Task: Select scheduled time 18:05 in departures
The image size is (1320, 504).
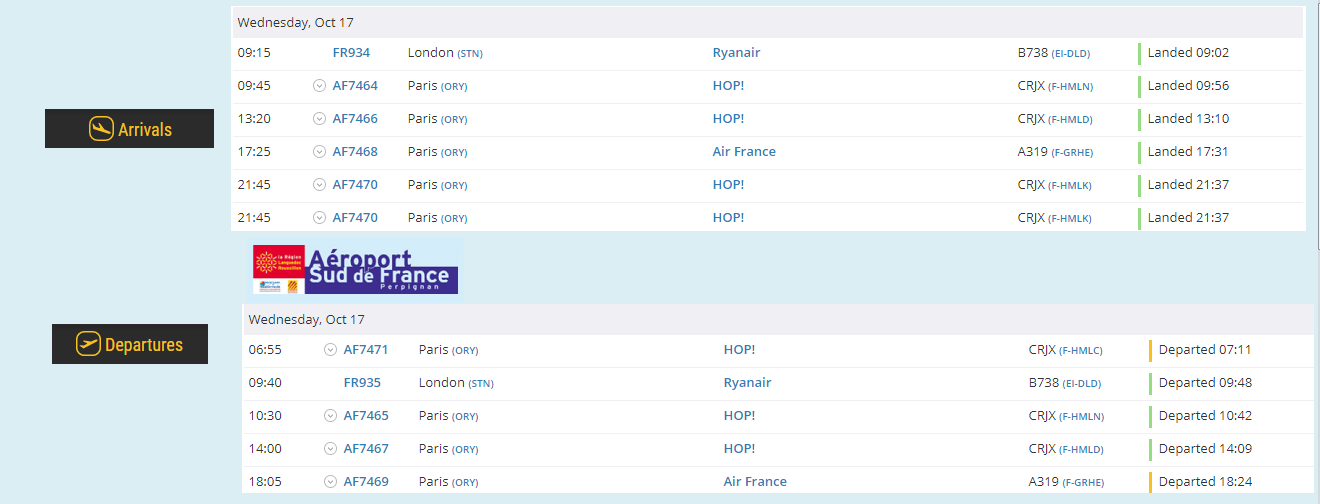Action: pos(264,482)
